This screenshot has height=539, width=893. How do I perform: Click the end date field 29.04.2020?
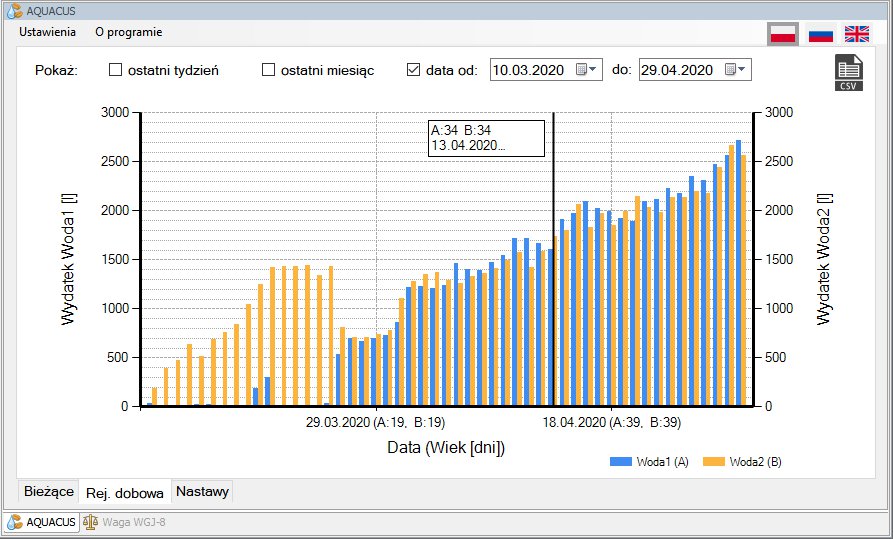677,70
